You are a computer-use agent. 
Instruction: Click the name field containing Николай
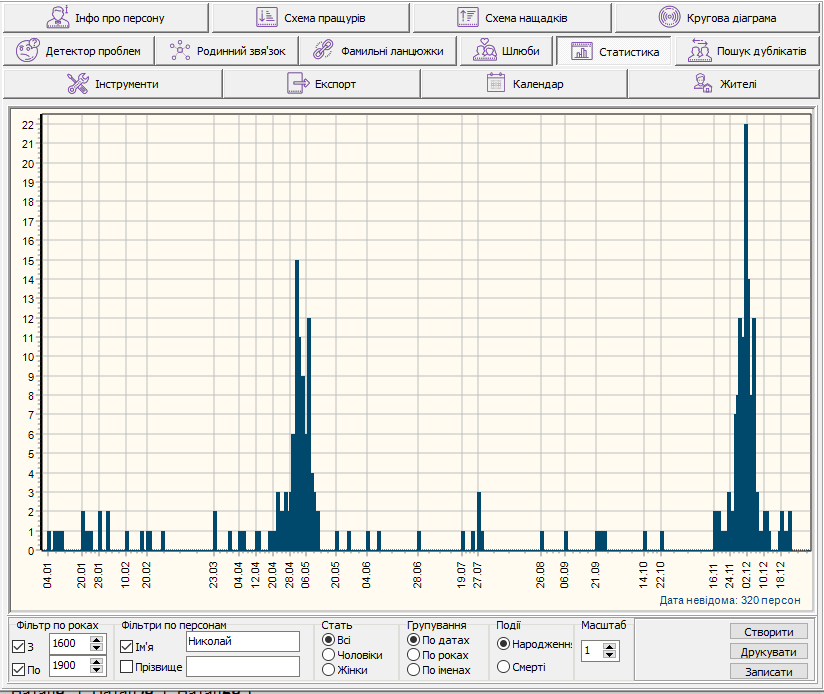pos(242,641)
